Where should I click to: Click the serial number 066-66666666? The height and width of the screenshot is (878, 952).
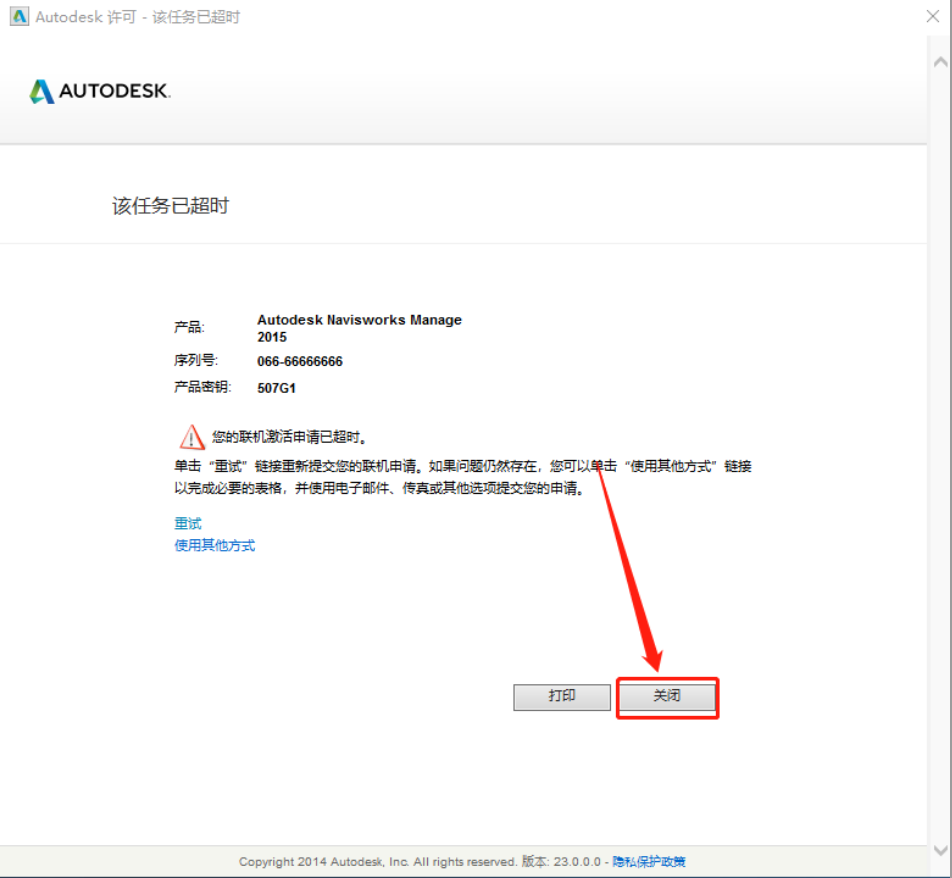click(x=300, y=362)
